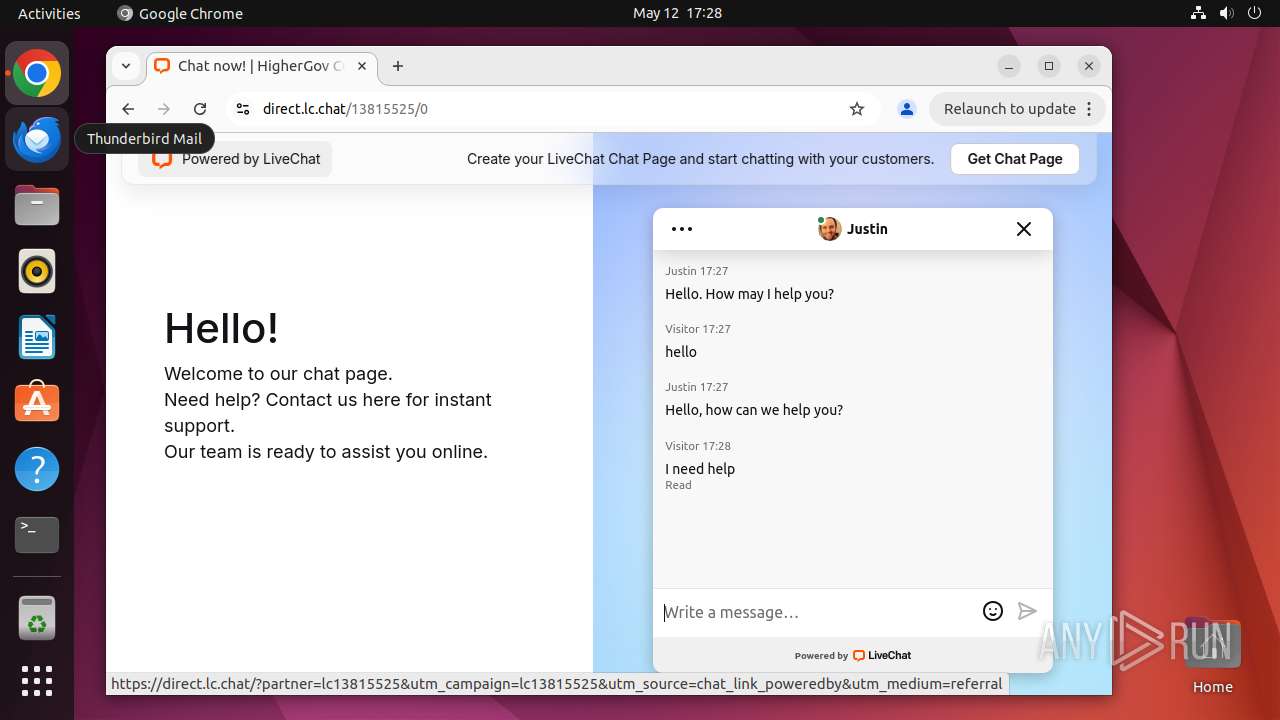Minimize the Chrome window
The height and width of the screenshot is (720, 1280).
pos(1009,66)
